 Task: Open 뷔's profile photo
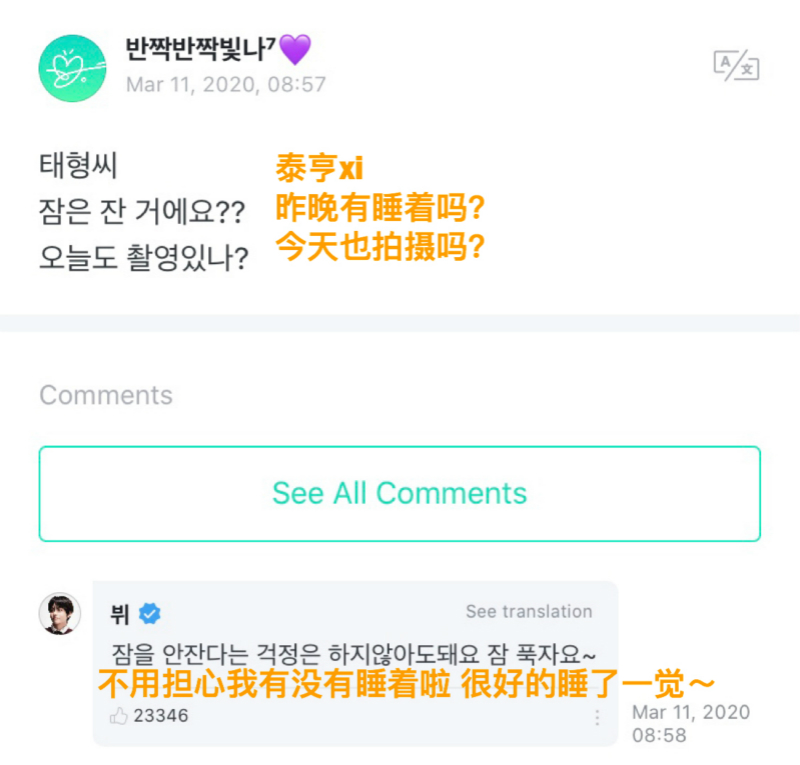pos(60,613)
